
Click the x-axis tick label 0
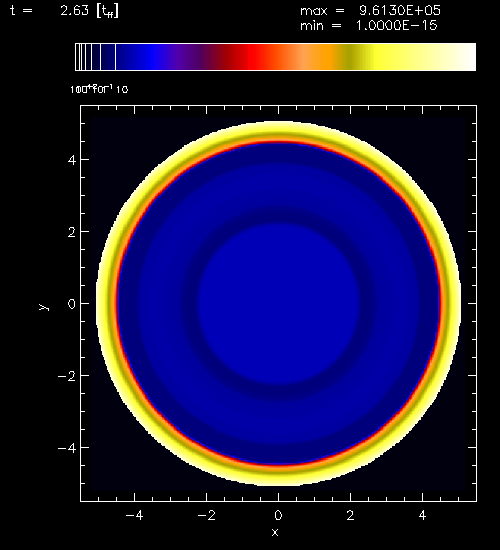[x=278, y=515]
